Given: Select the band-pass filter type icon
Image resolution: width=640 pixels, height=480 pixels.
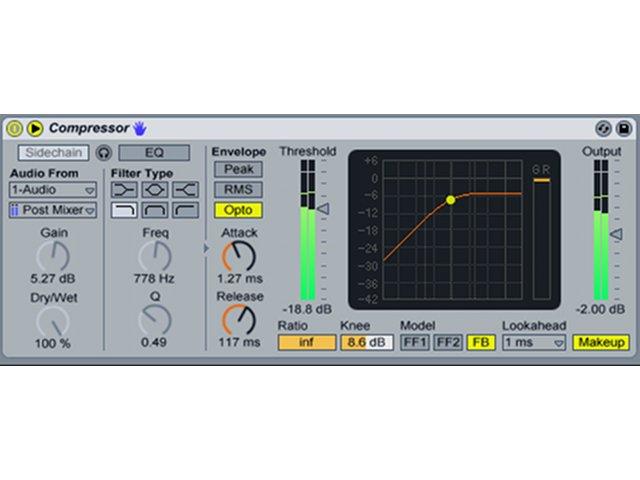Looking at the screenshot, I should [155, 210].
